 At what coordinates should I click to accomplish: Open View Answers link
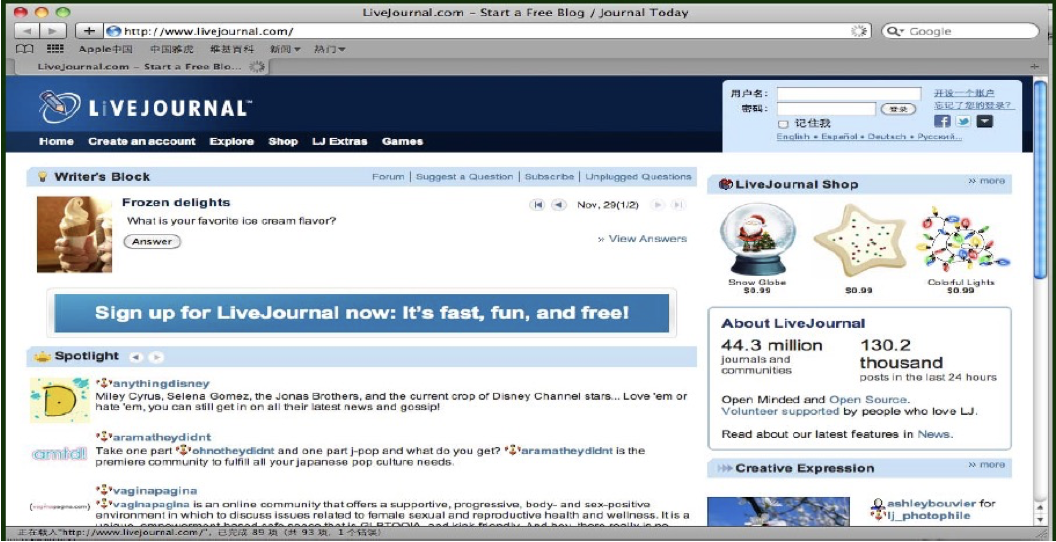[642, 238]
